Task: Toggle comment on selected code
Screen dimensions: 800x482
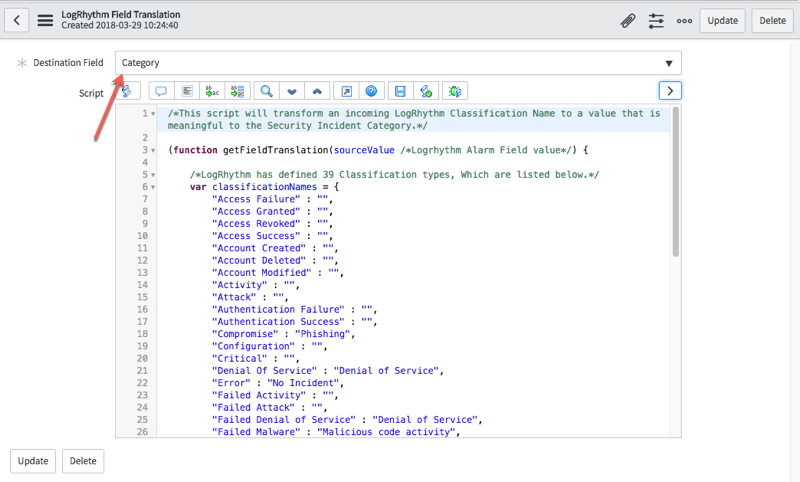Action: tap(161, 91)
